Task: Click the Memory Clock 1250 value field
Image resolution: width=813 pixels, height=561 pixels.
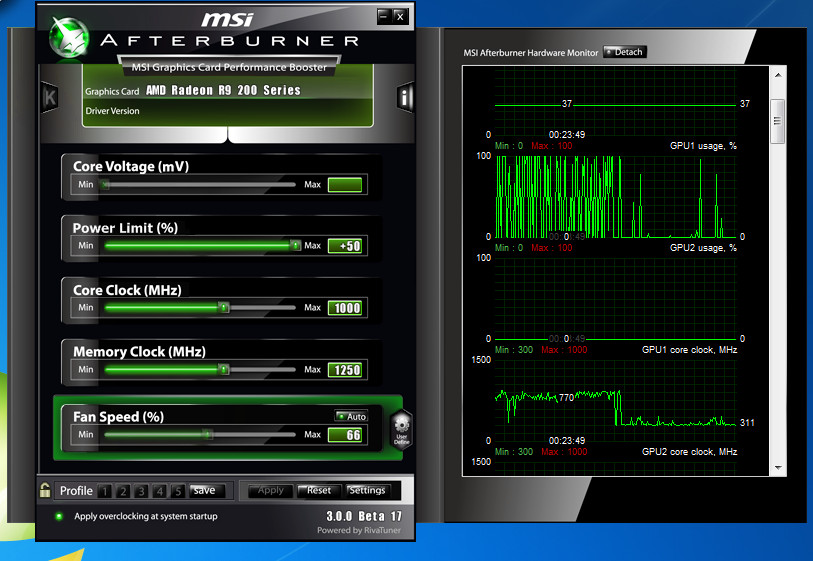Action: coord(345,370)
